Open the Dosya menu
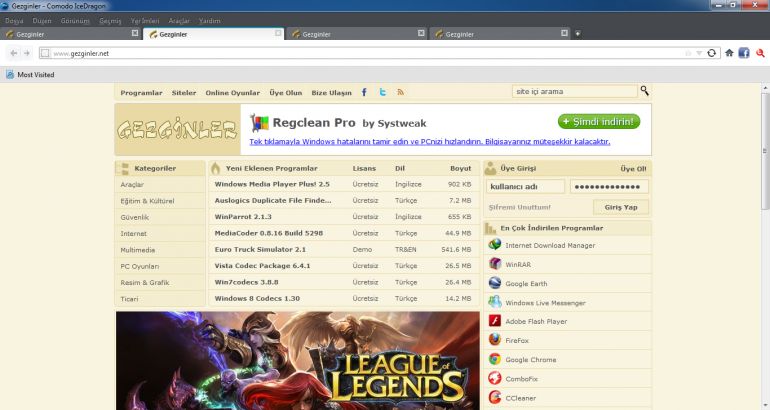The width and height of the screenshot is (770, 410). pyautogui.click(x=14, y=21)
